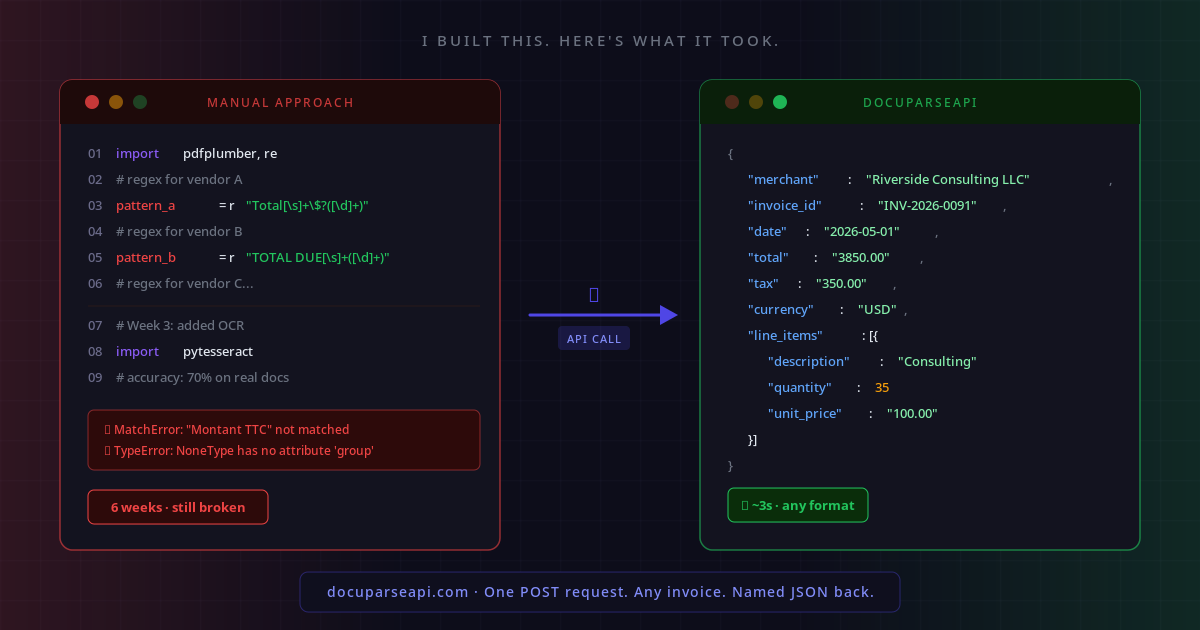The image size is (1200, 630).
Task: Click the value "2026-05-01"
Action: [x=862, y=232]
